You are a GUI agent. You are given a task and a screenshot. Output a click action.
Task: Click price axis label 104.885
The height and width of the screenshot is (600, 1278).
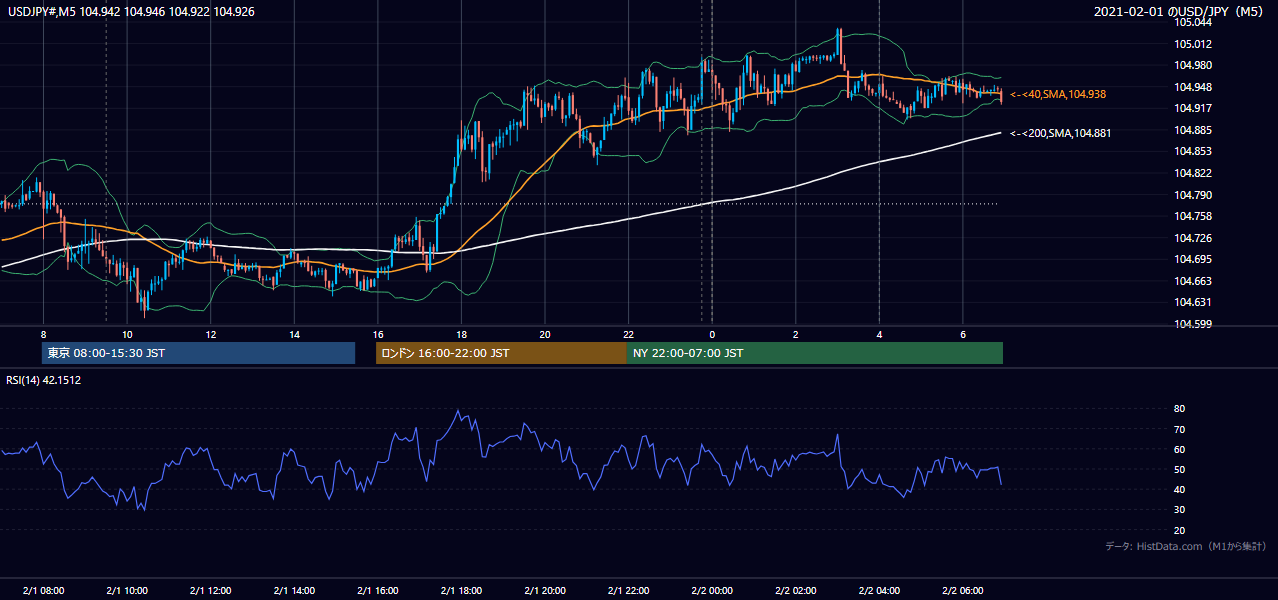coord(1192,130)
